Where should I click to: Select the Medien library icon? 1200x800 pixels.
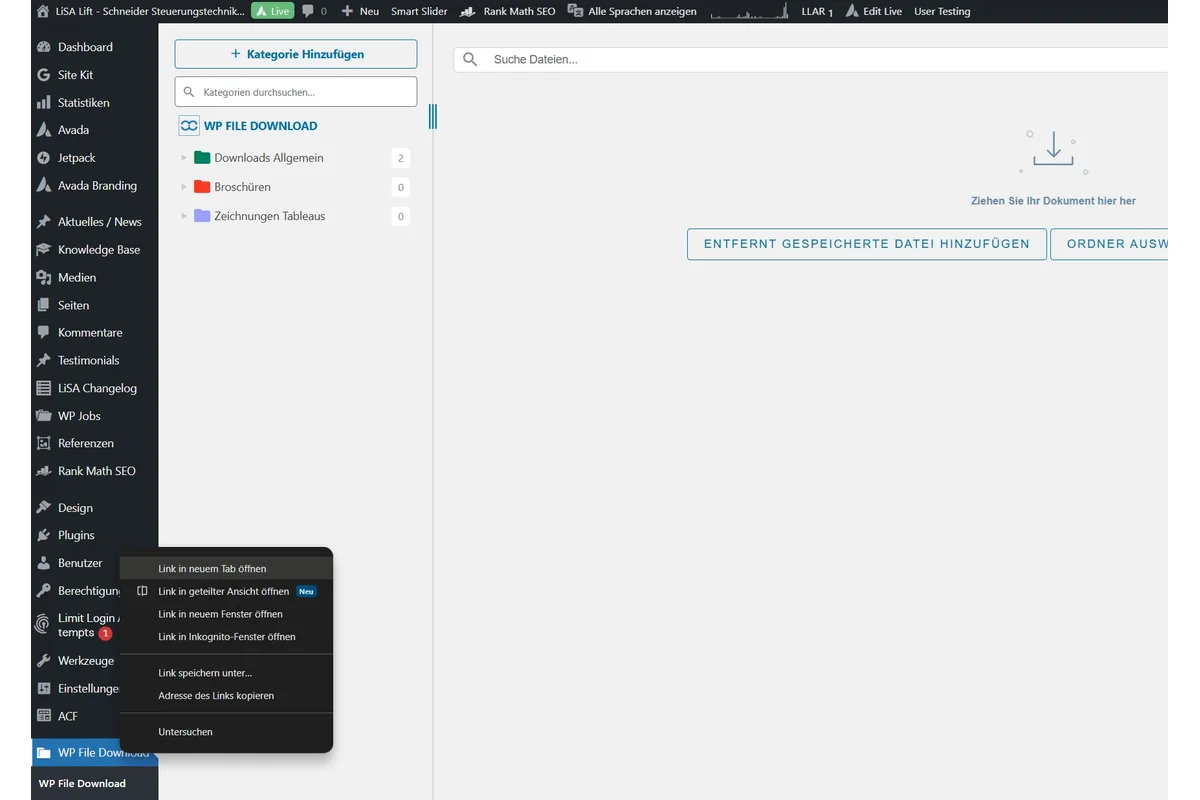coord(44,277)
